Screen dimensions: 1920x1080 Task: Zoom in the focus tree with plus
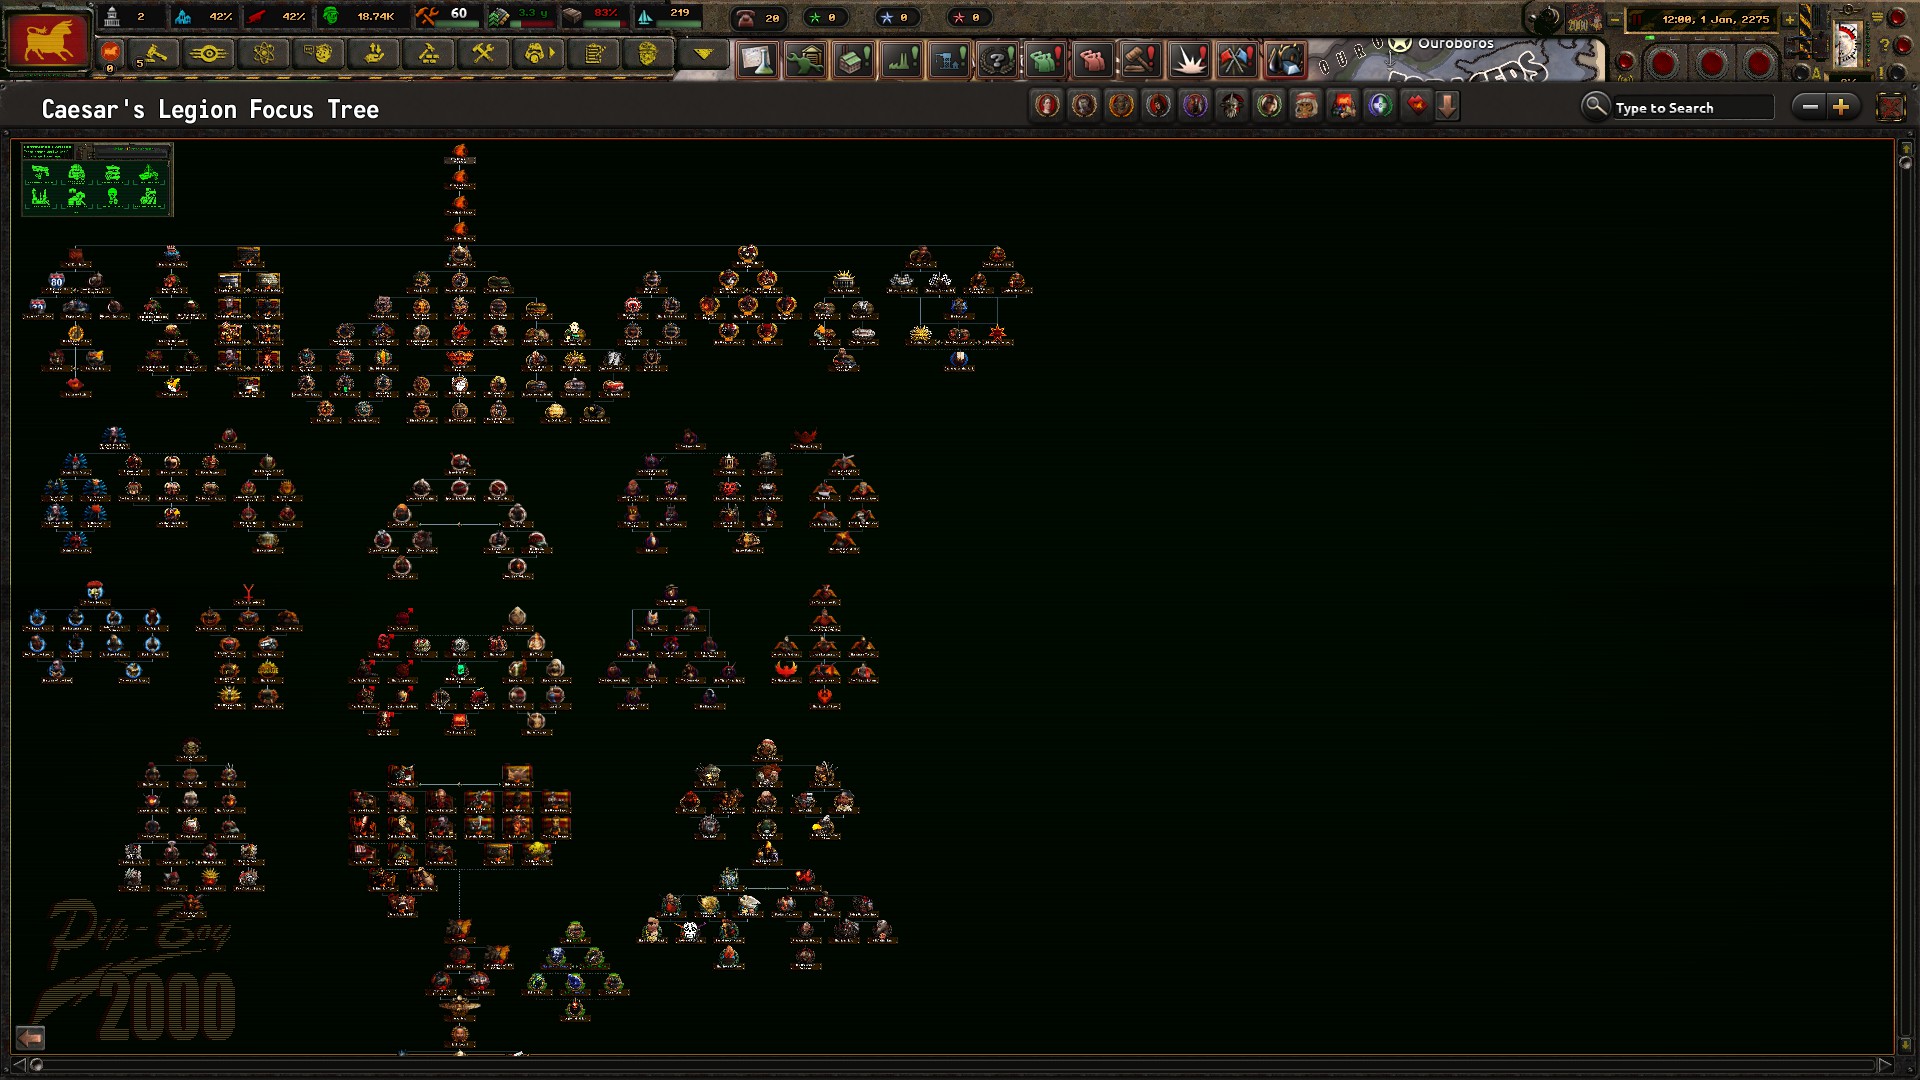pyautogui.click(x=1841, y=106)
